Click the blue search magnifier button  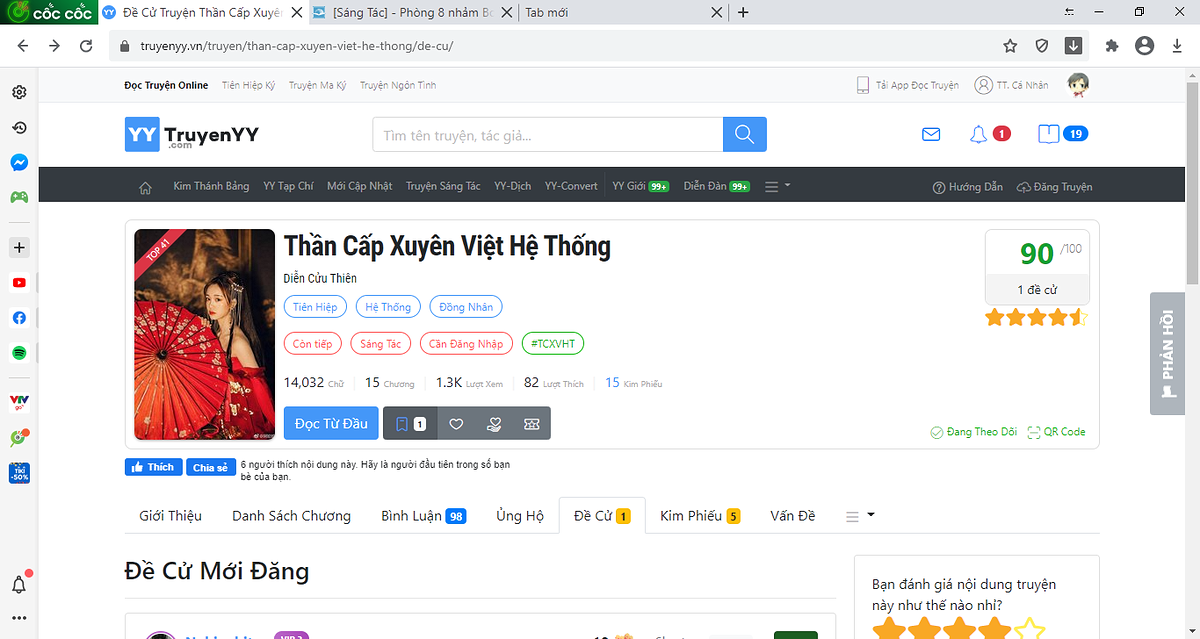(744, 135)
